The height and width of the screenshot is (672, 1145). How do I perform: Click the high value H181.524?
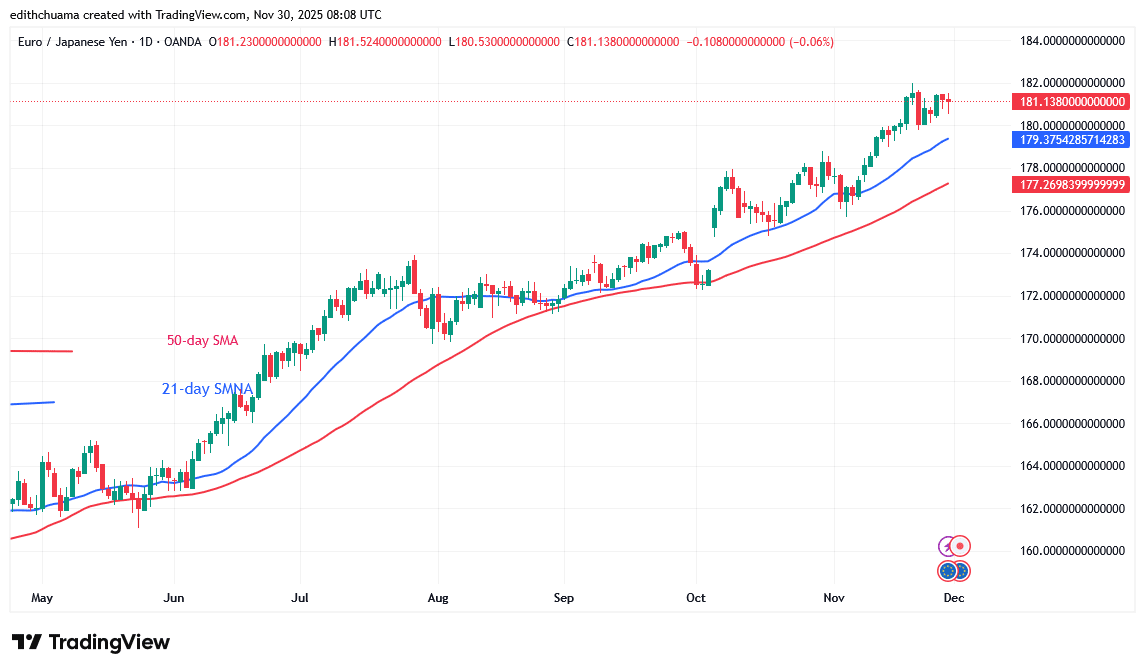tap(387, 42)
